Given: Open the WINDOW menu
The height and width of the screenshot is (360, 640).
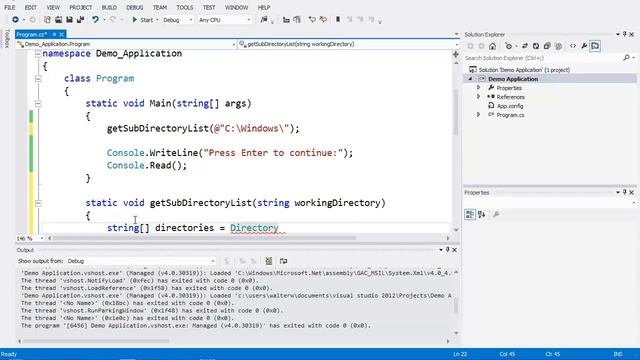Looking at the screenshot, I should pos(236,7).
